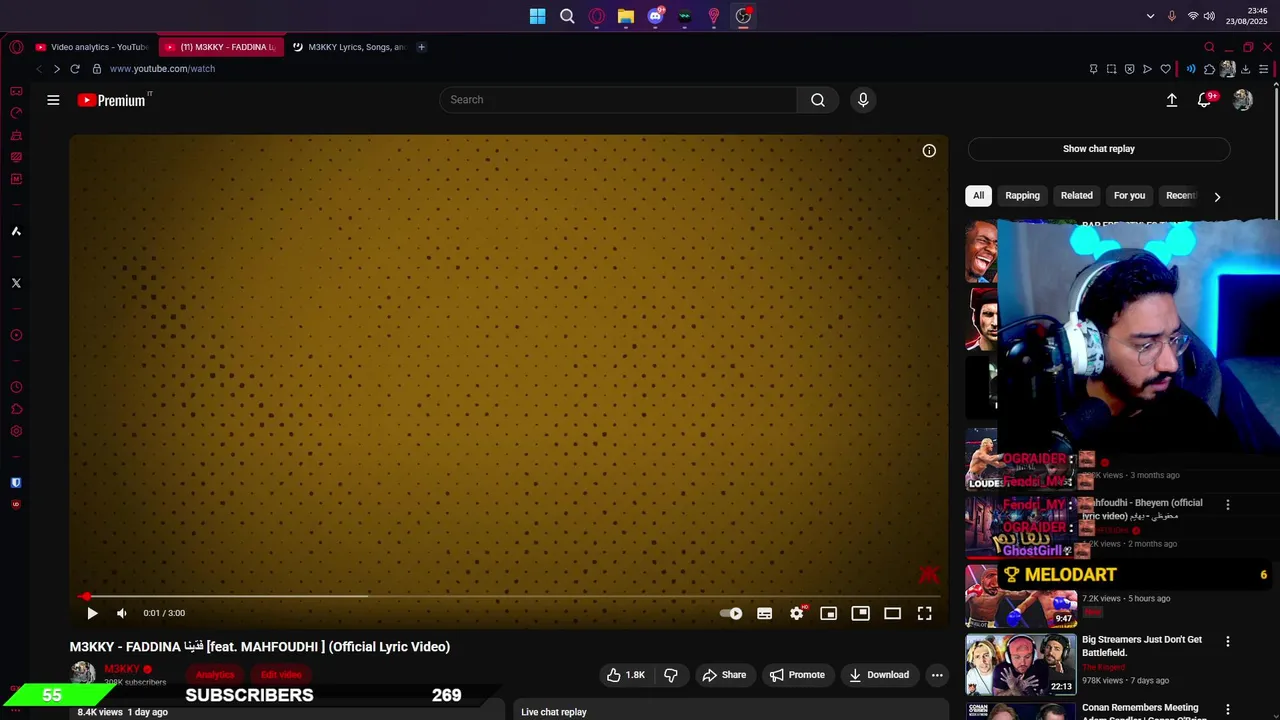The height and width of the screenshot is (720, 1280).
Task: Open the M3KKY channel avatar
Action: 83,674
